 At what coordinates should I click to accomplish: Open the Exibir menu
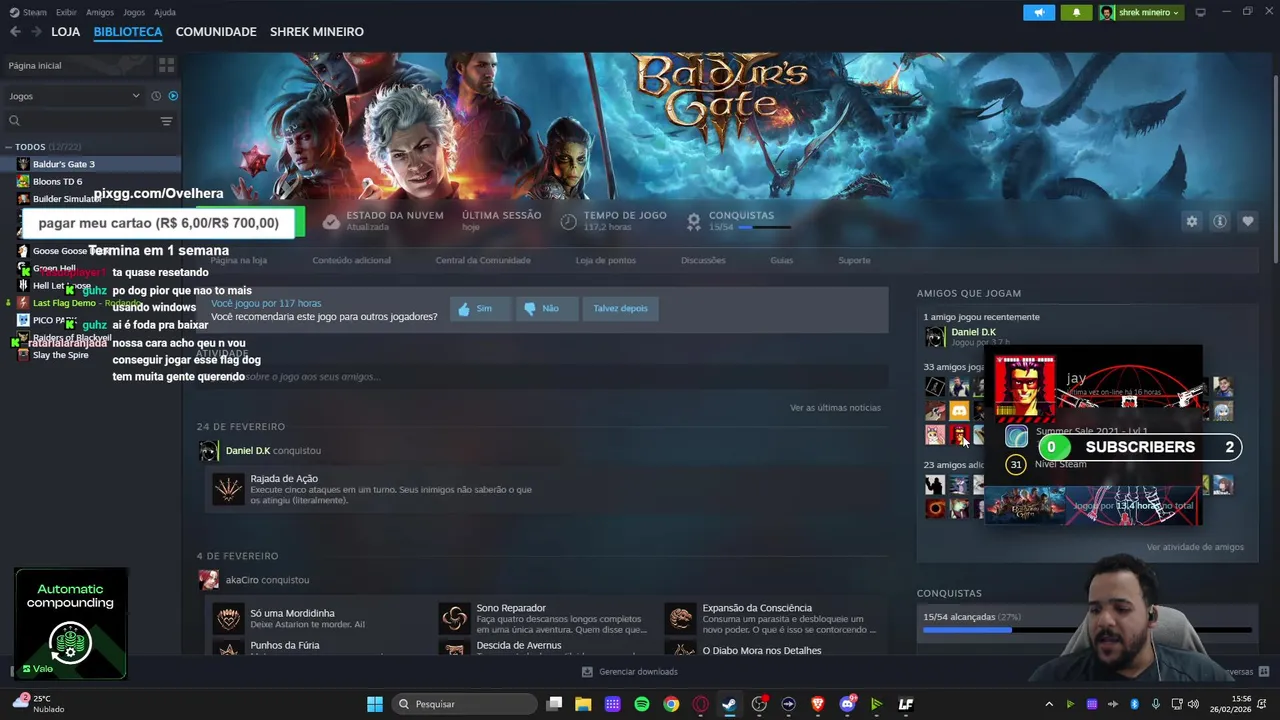coord(66,12)
